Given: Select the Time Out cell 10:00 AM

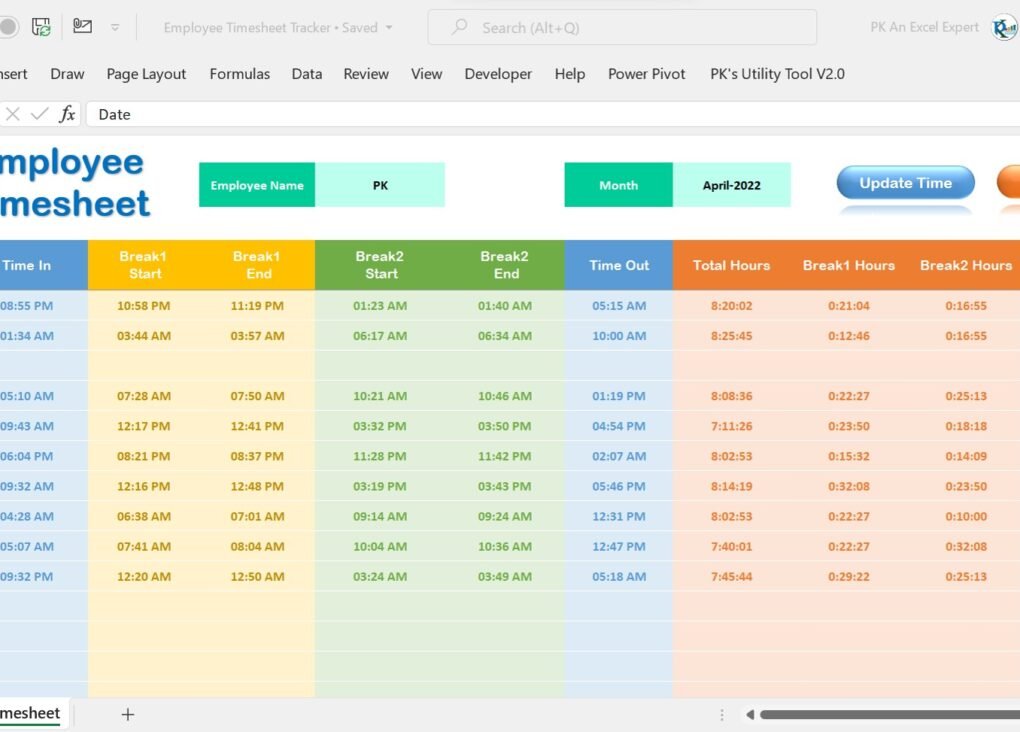Looking at the screenshot, I should [619, 336].
